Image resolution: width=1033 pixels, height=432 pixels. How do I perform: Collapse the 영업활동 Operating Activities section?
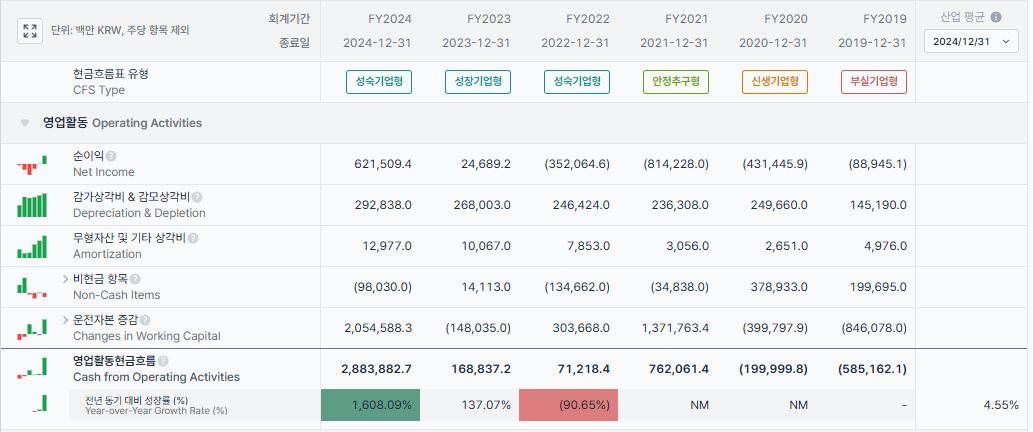click(25, 123)
